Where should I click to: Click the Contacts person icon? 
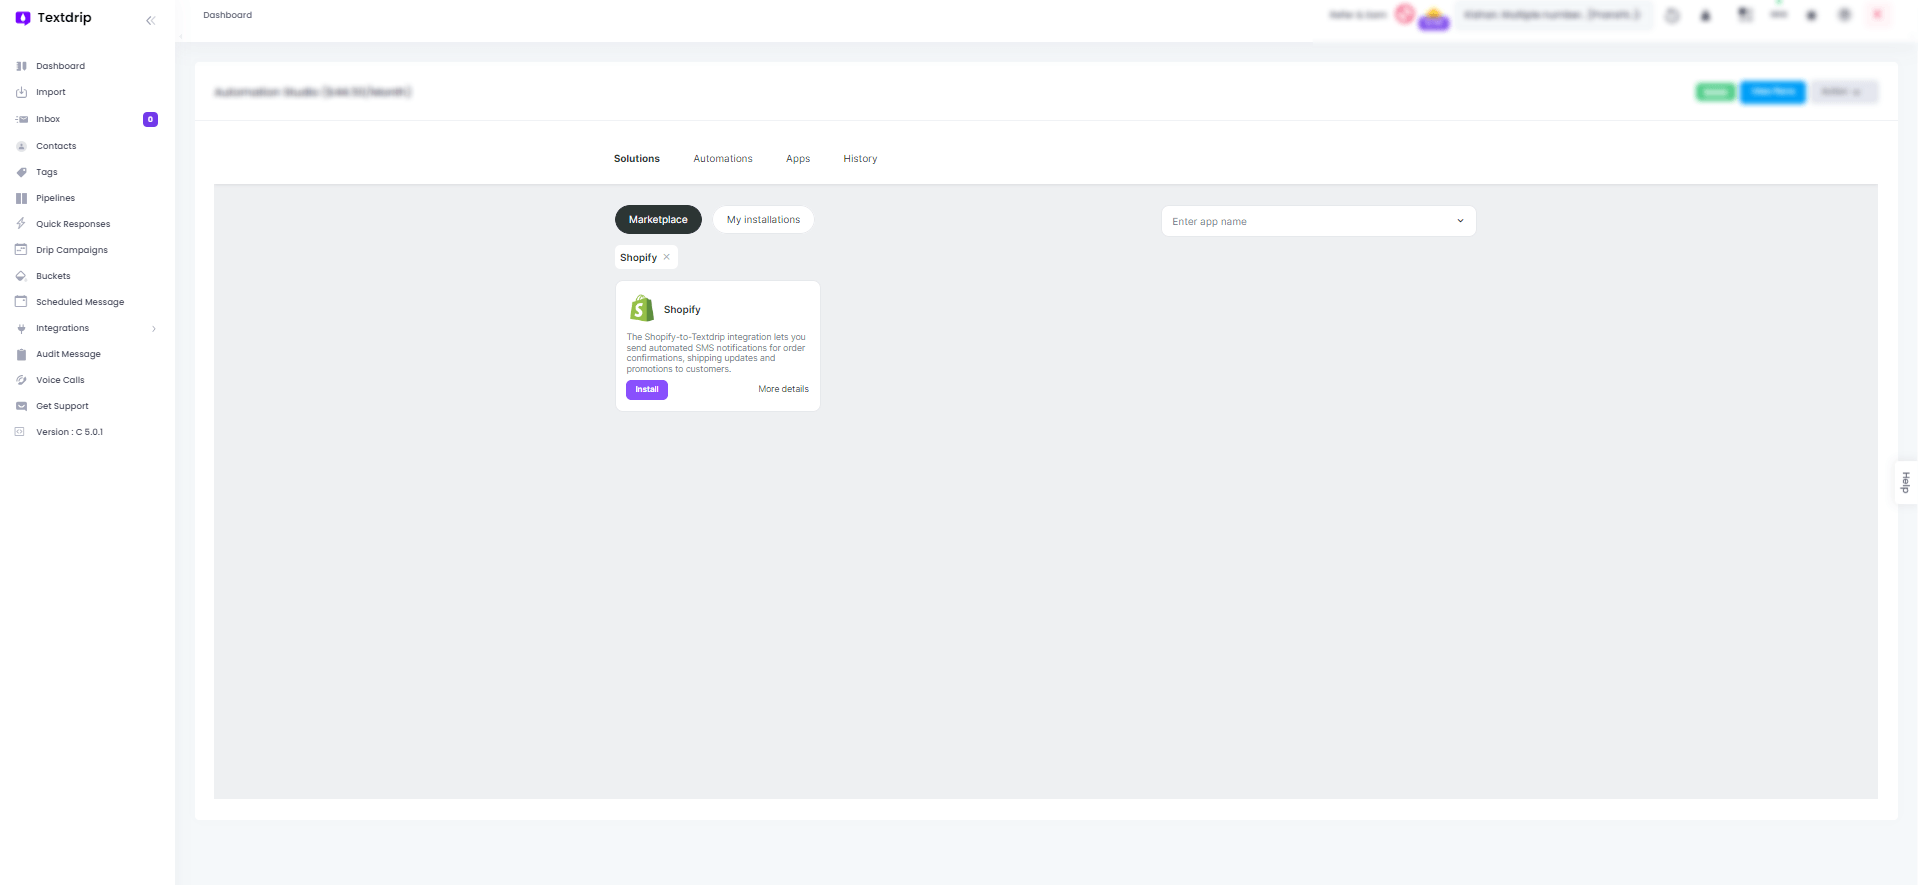coord(21,146)
